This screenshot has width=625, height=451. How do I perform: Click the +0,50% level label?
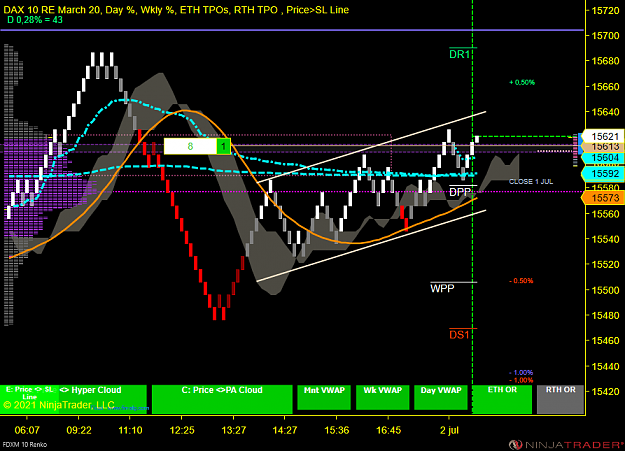522,82
